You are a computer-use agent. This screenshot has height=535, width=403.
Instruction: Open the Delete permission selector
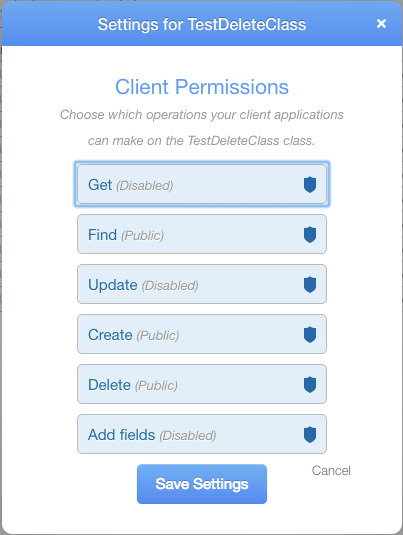[x=202, y=384]
